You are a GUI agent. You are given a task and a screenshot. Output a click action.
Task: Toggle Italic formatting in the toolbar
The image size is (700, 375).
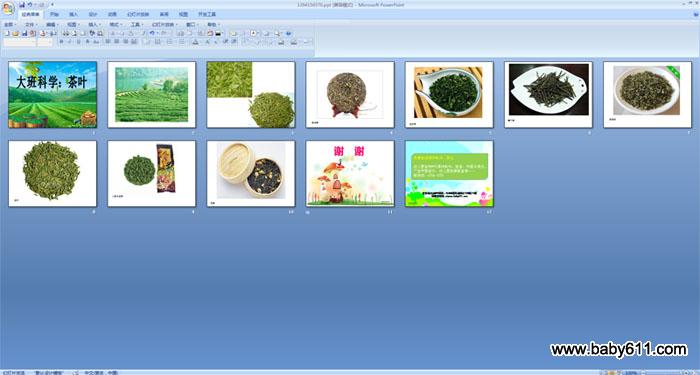click(x=70, y=42)
